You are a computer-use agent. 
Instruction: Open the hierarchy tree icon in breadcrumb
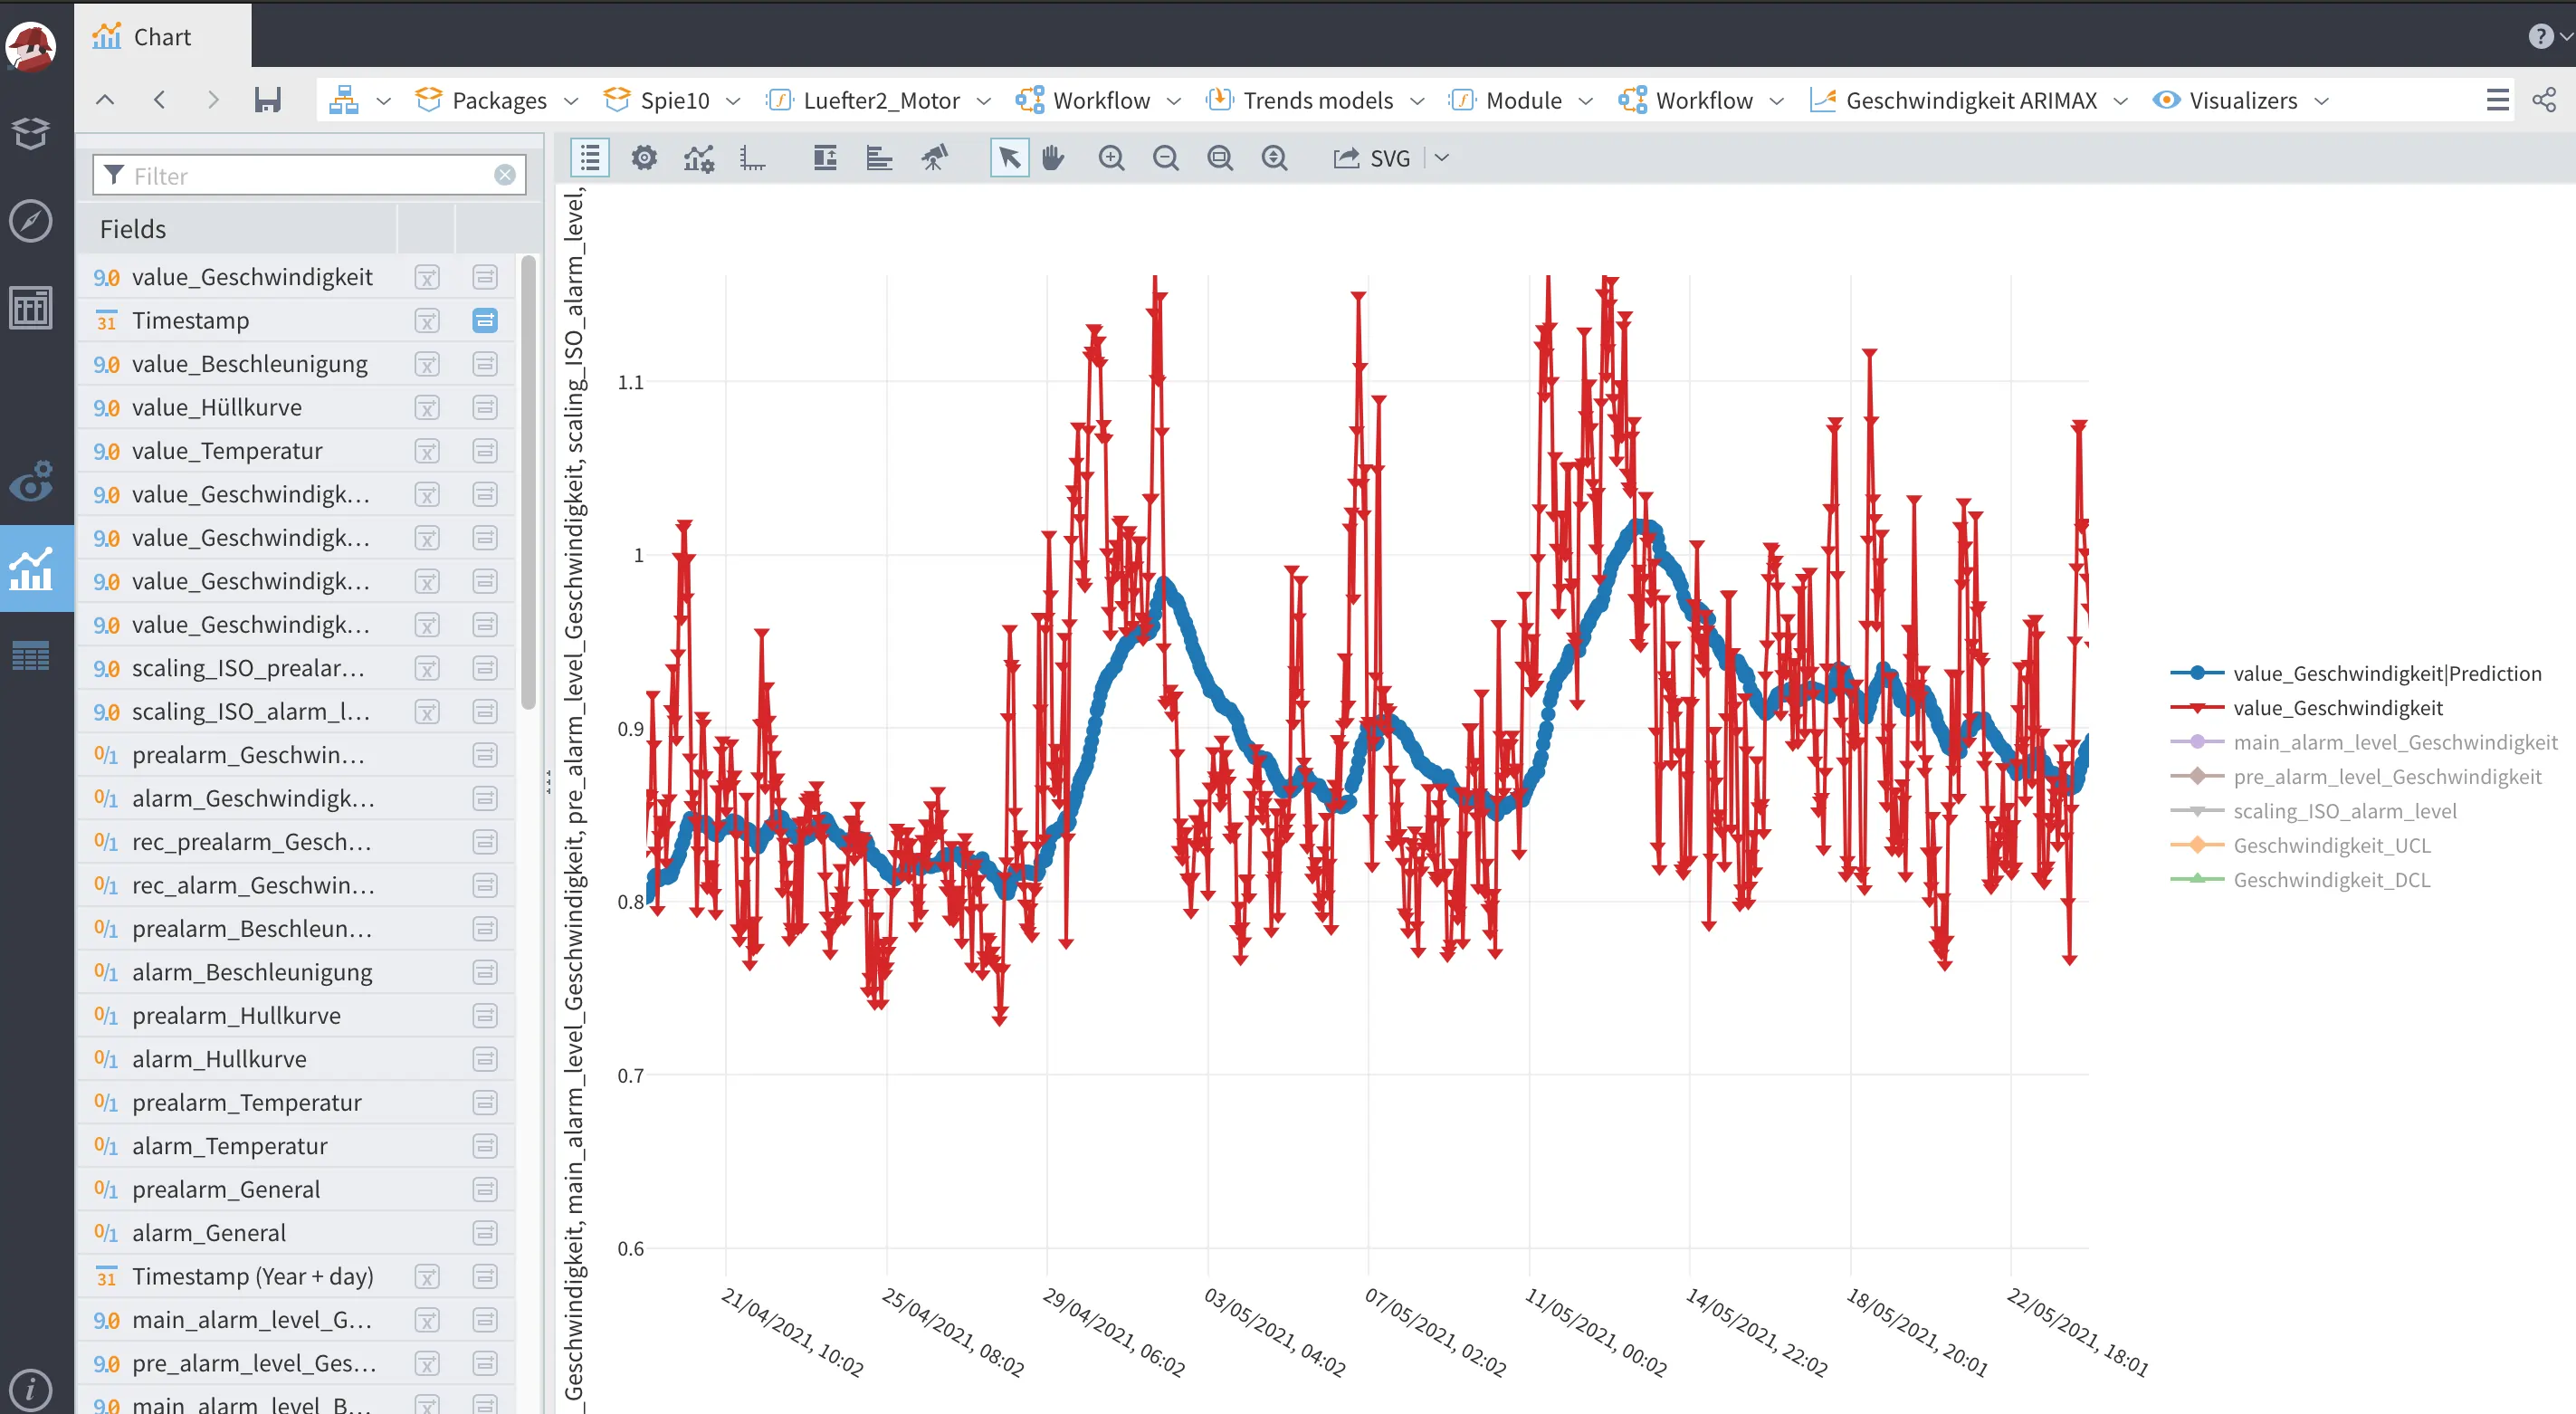(344, 100)
